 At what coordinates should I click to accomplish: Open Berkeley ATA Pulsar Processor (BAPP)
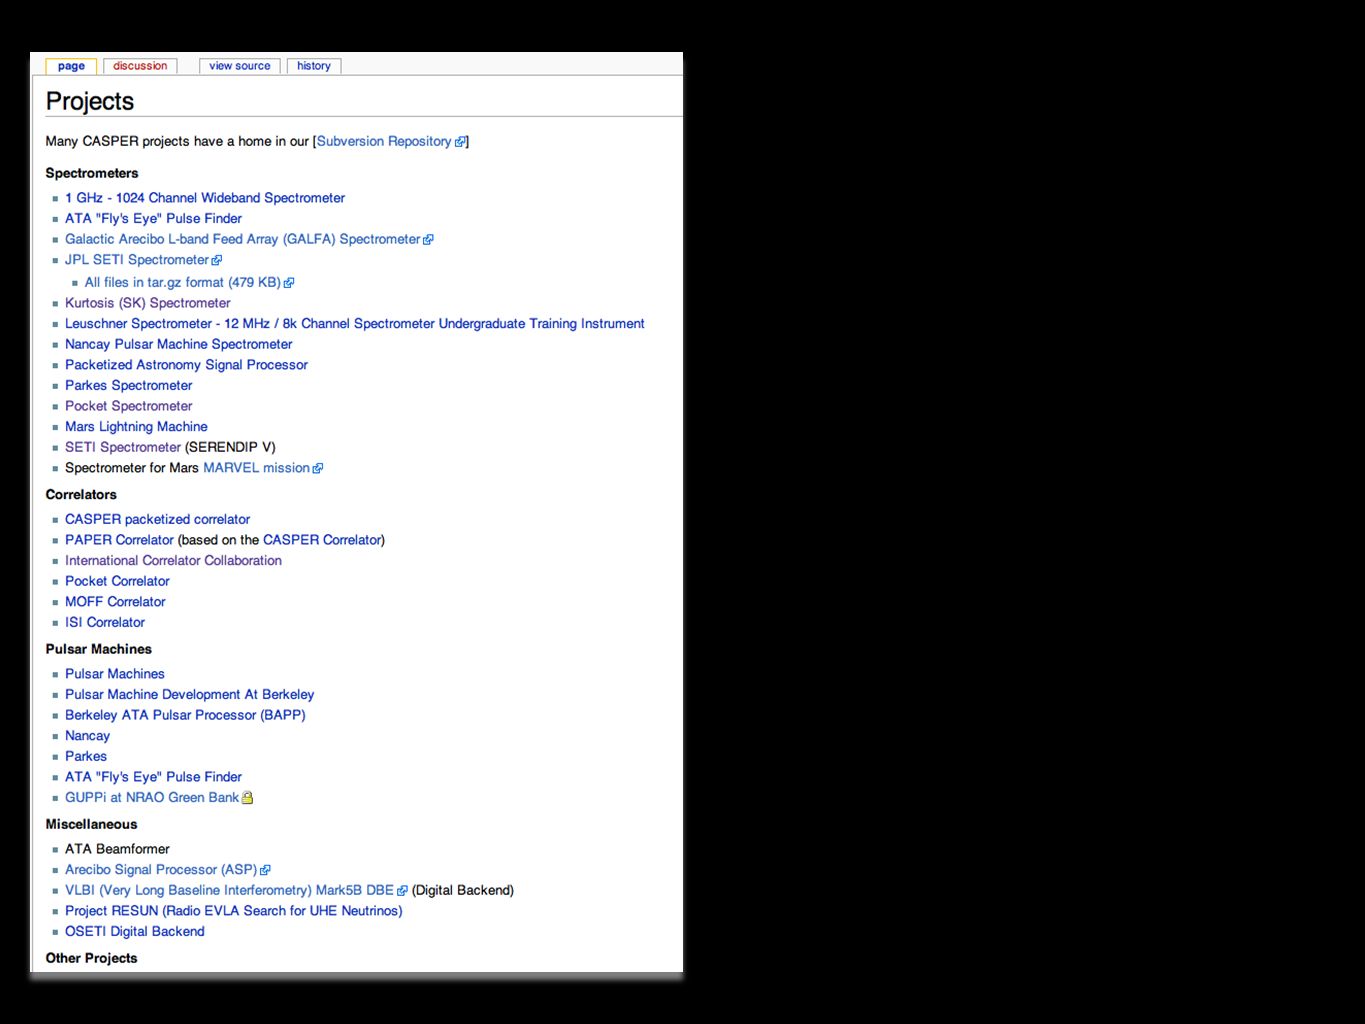185,715
